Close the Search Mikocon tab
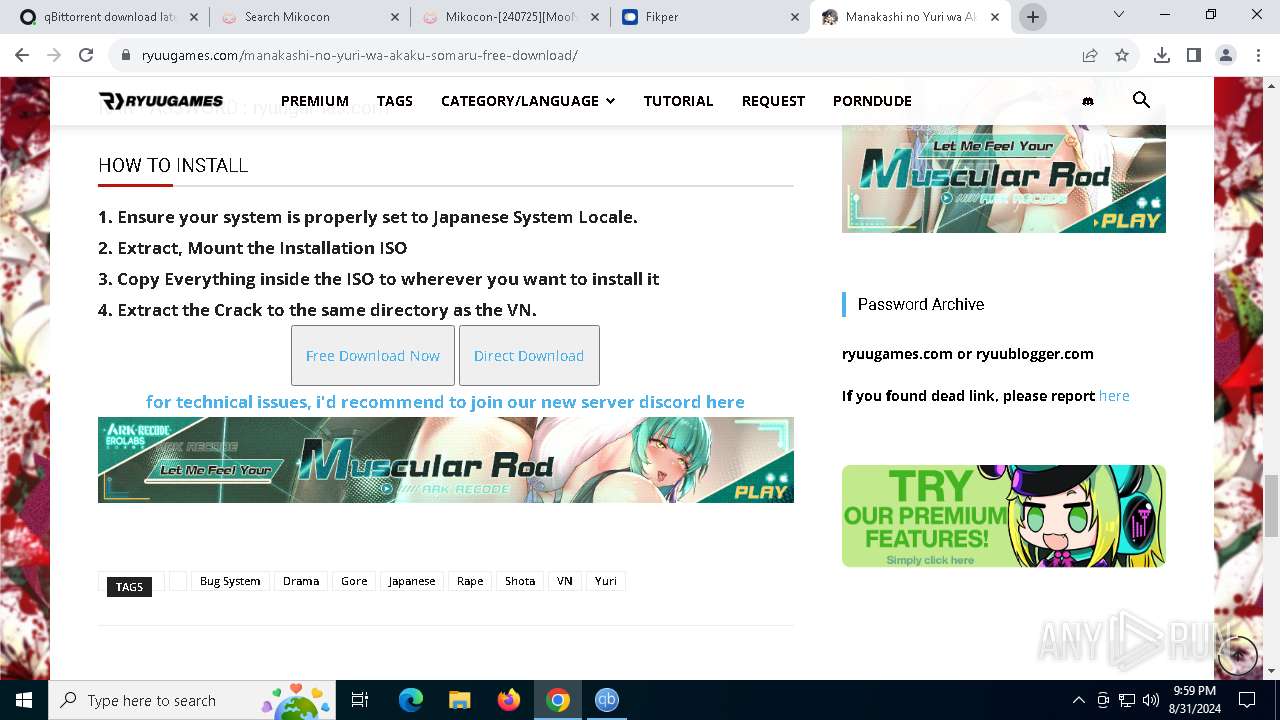The height and width of the screenshot is (720, 1280). click(x=394, y=17)
